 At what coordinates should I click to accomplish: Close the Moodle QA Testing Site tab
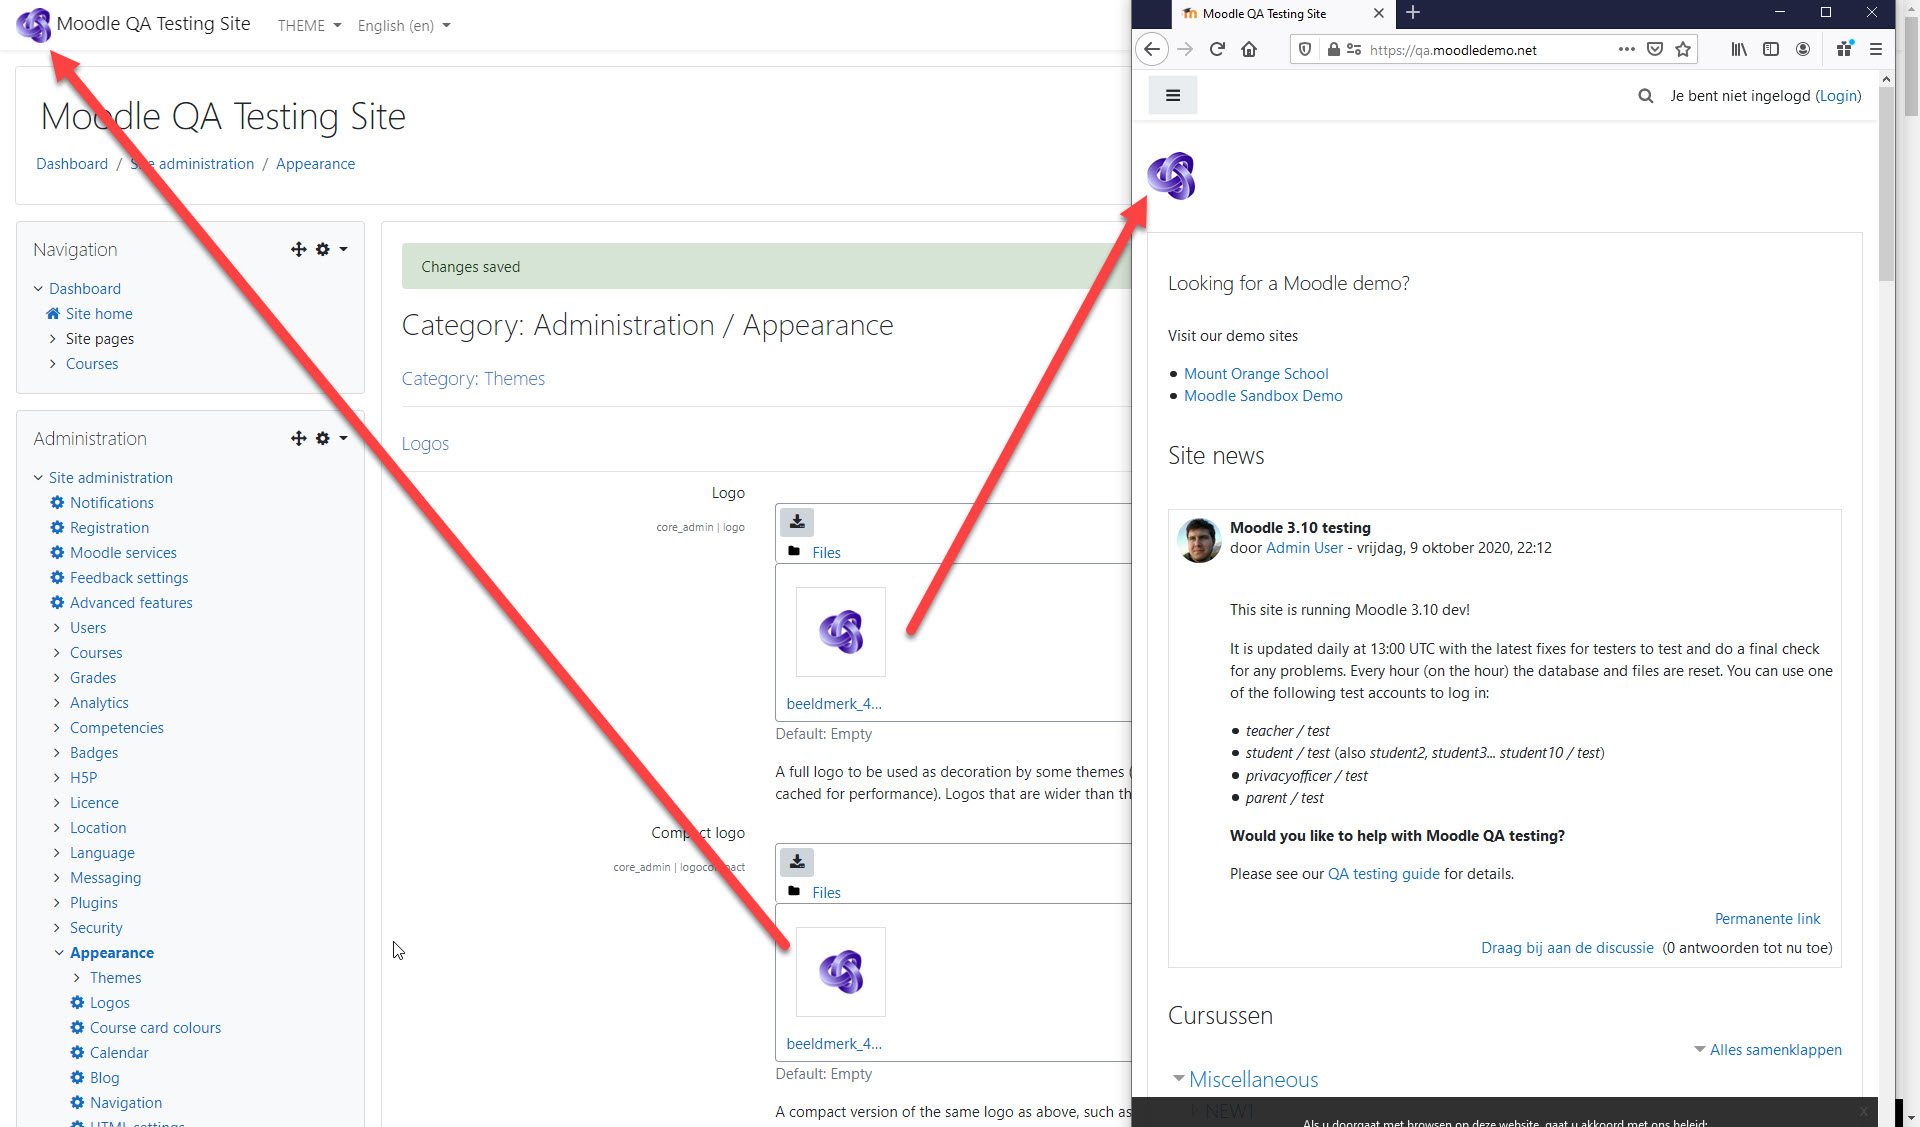point(1379,13)
